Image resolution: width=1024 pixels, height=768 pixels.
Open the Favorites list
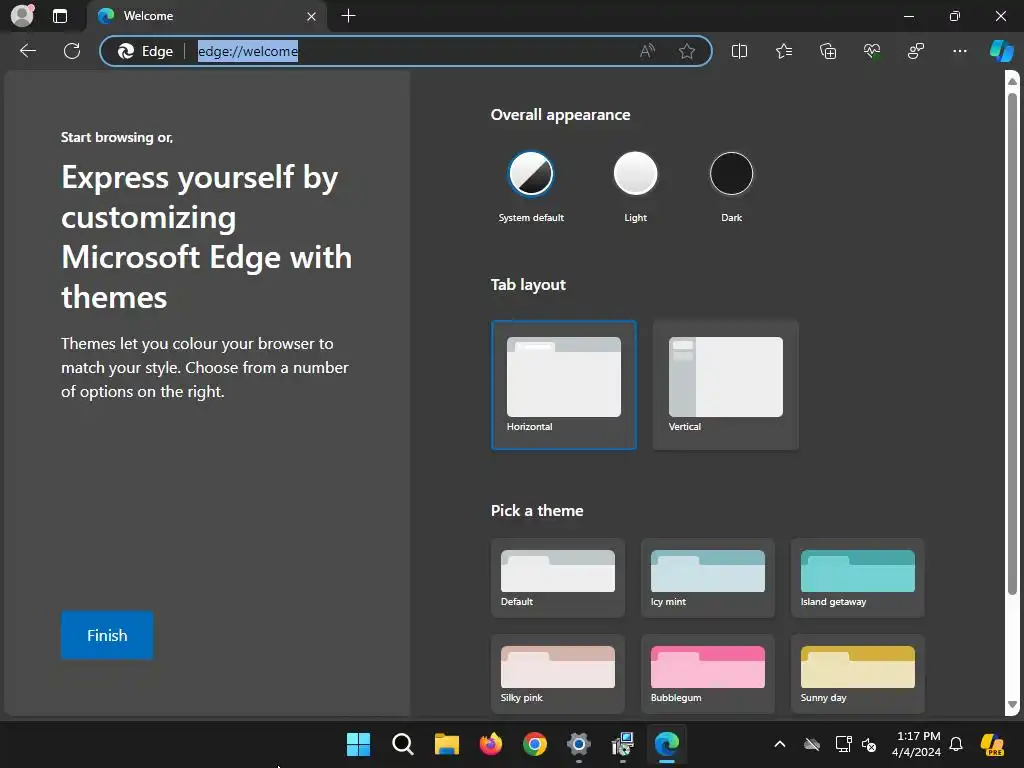[784, 51]
